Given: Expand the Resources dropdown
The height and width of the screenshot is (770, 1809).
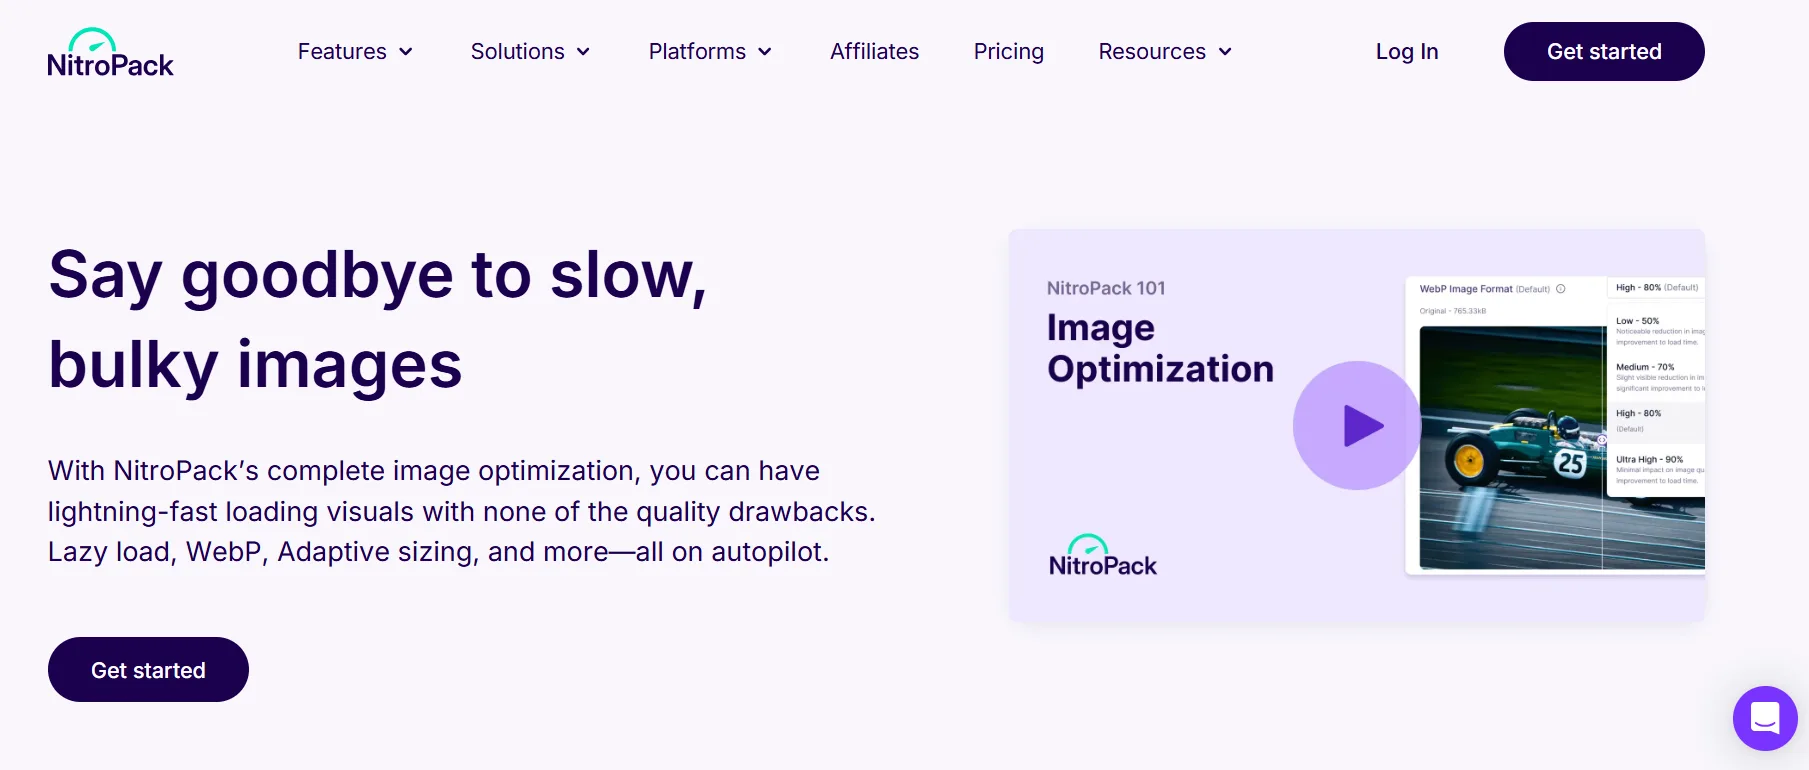Looking at the screenshot, I should 1165,52.
